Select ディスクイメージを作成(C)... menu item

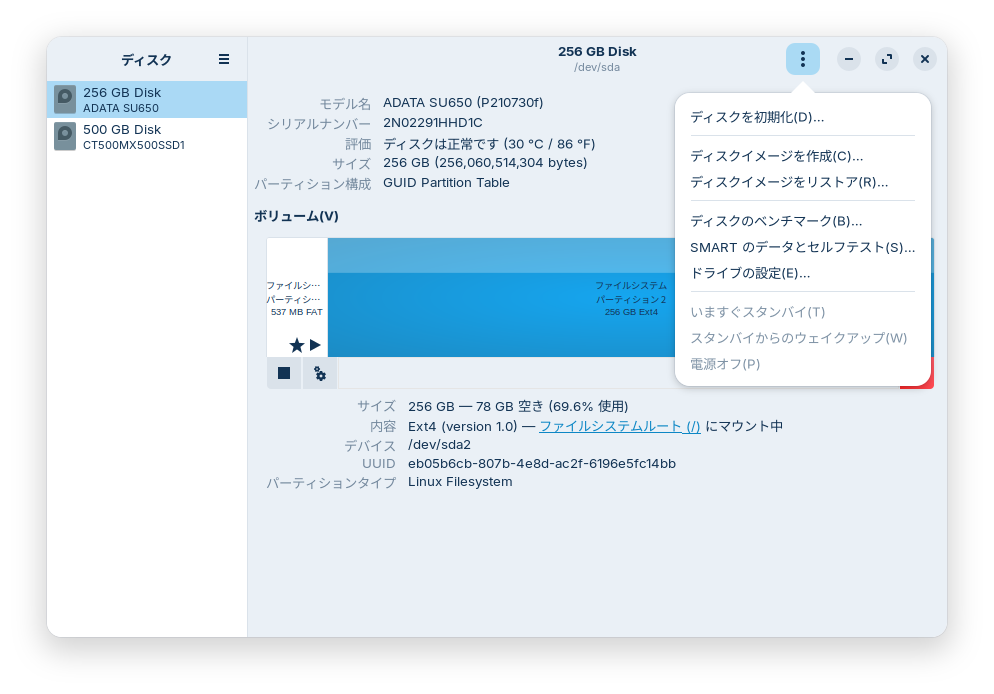pyautogui.click(x=776, y=156)
